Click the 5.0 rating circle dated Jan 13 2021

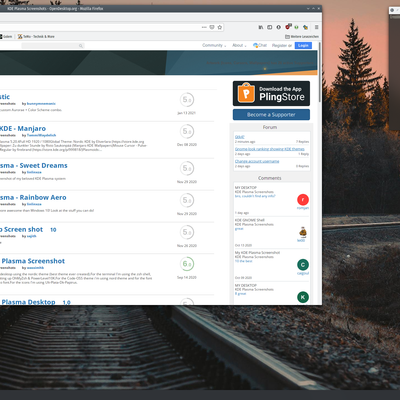point(187,100)
